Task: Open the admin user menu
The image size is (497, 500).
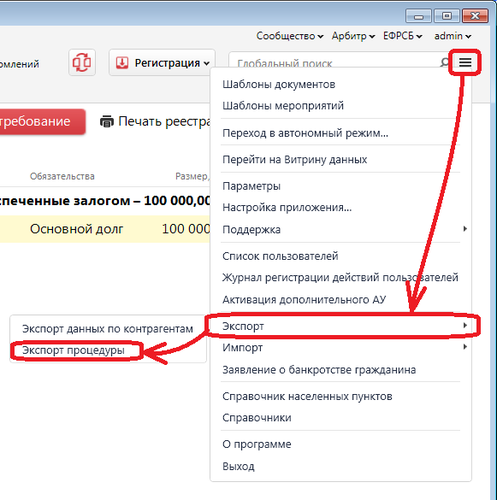Action: click(452, 36)
